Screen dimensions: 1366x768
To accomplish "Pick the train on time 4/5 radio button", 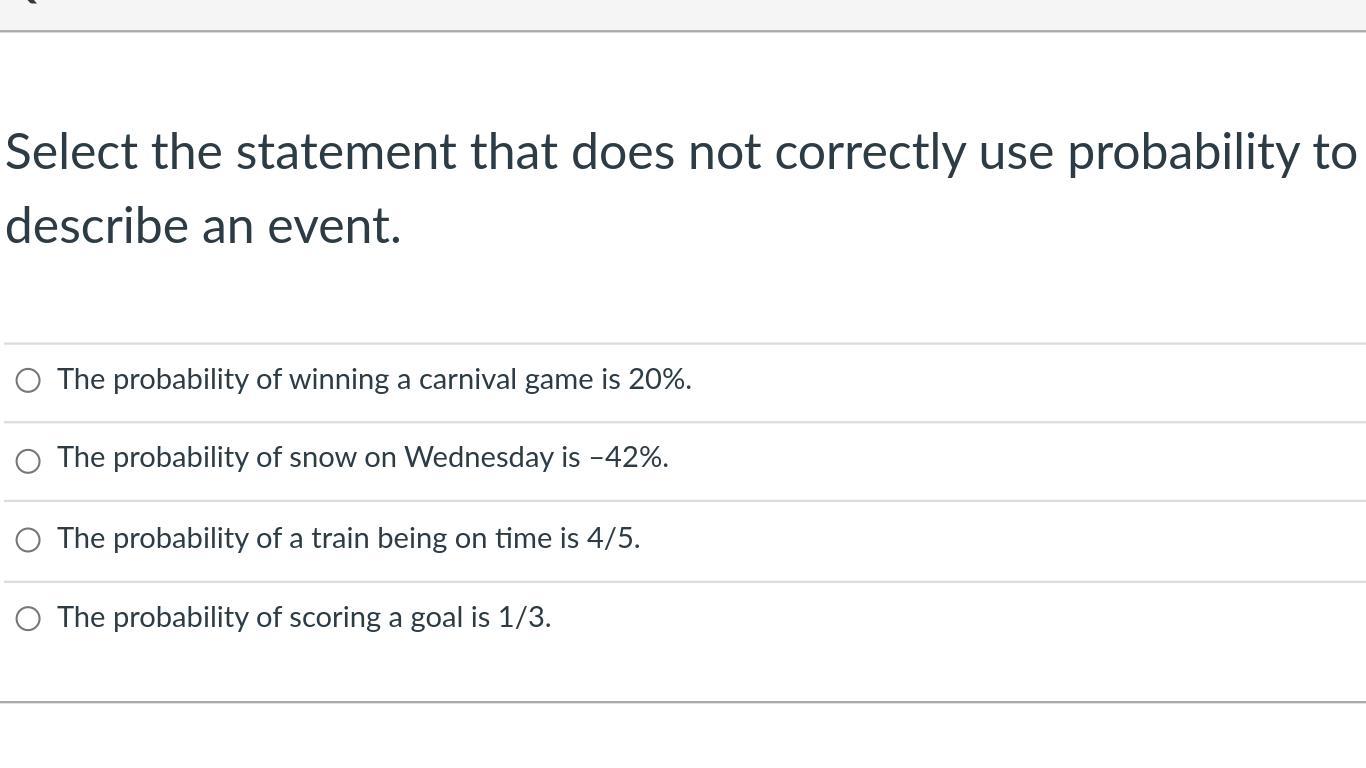I will pos(28,540).
